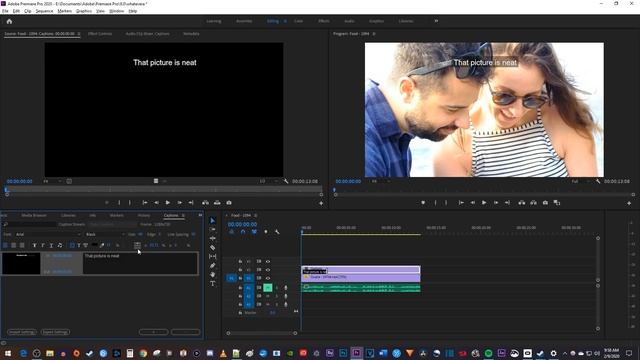Expand lower-left panel tab overflow chevron
Viewport: 640px width, 360px height.
coord(200,215)
